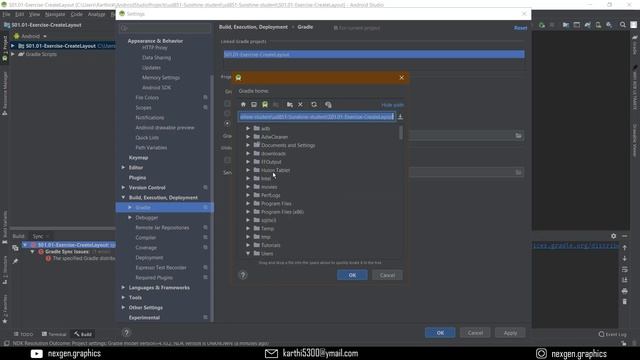Select the checked radio button in Gradle pane
Image resolution: width=640 pixels, height=360 pixels.
(227, 123)
